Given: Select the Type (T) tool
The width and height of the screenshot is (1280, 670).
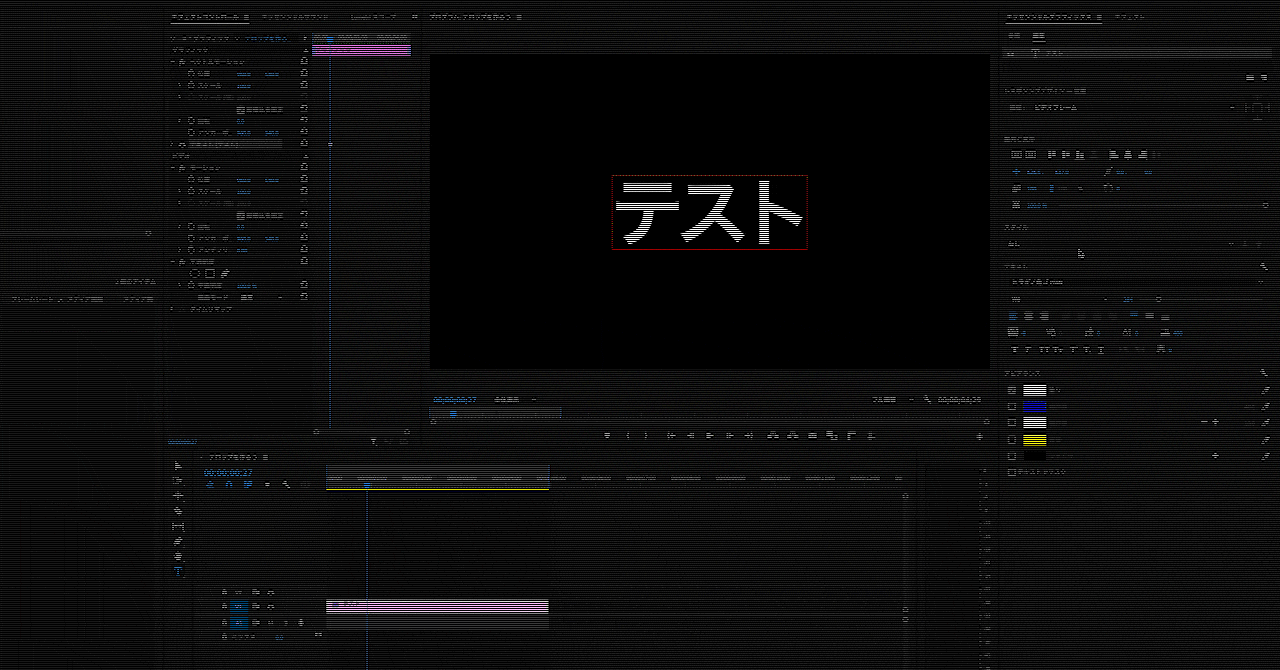Looking at the screenshot, I should pos(178,571).
